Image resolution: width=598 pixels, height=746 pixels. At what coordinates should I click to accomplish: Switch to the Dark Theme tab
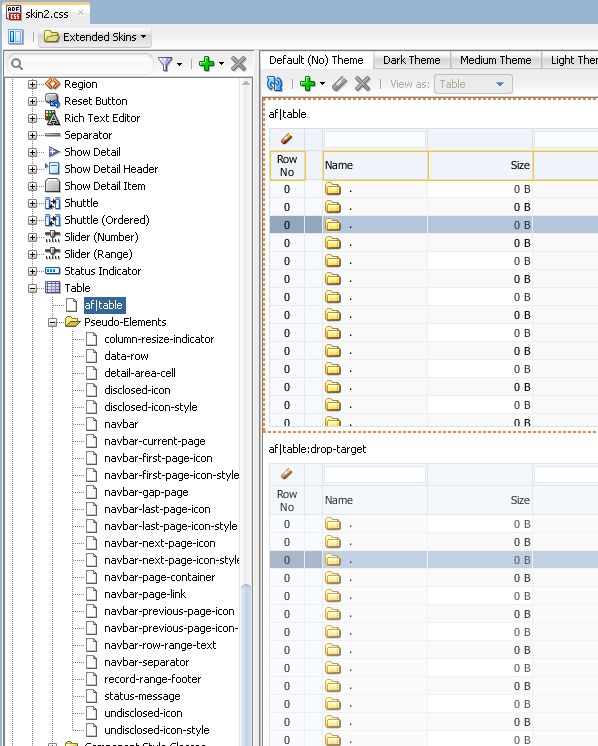[412, 60]
